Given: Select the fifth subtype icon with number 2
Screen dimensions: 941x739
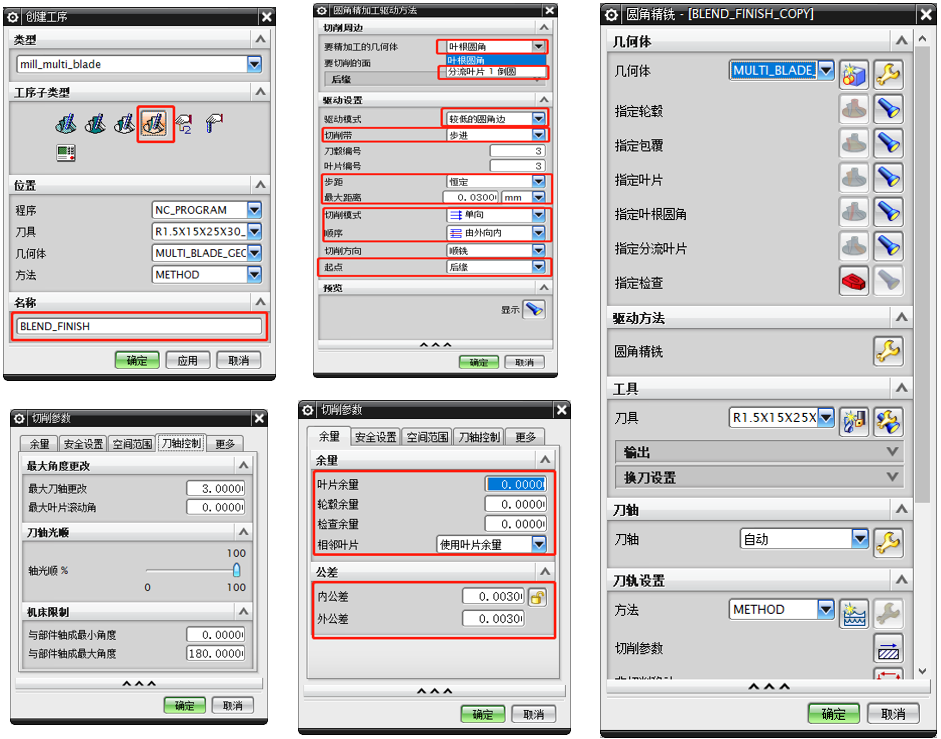Looking at the screenshot, I should (x=184, y=124).
